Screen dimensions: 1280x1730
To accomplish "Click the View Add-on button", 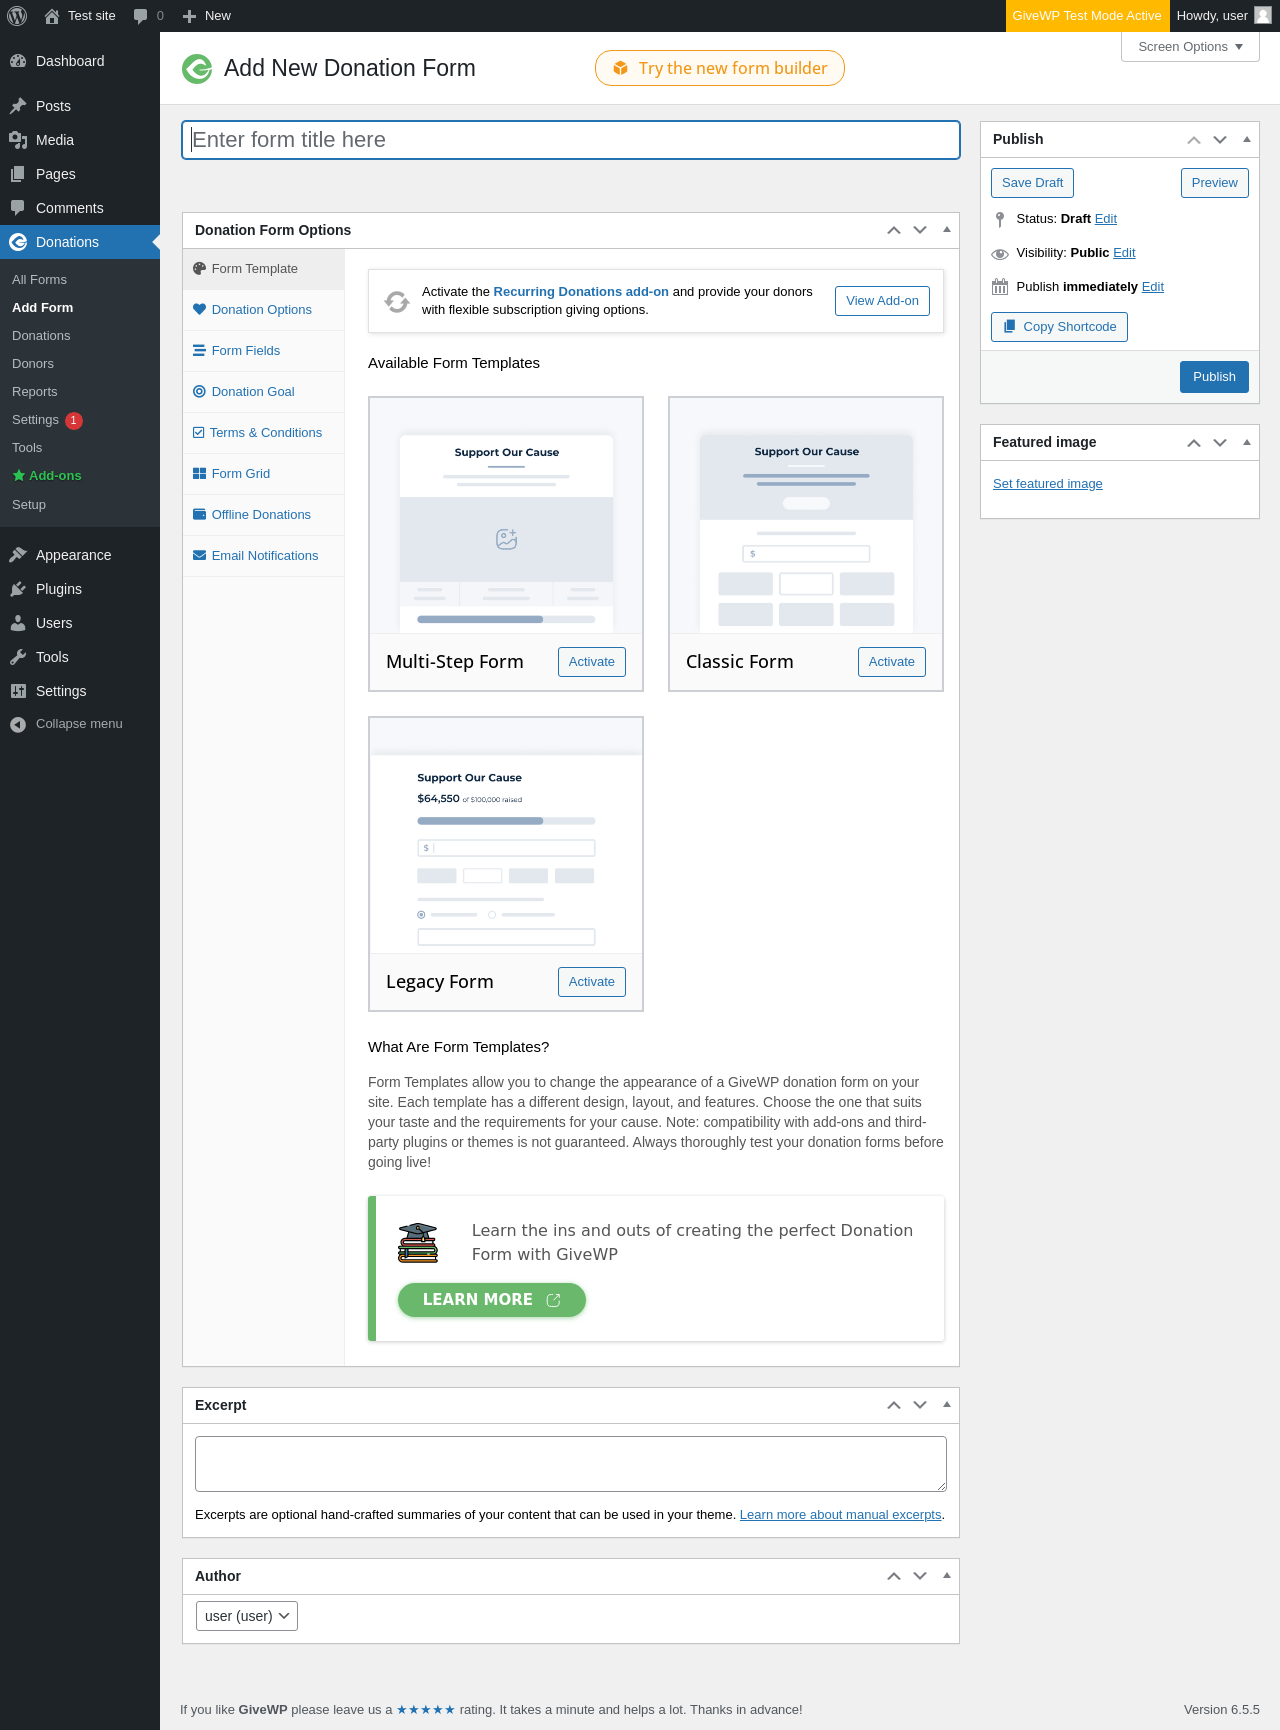I will click(882, 301).
